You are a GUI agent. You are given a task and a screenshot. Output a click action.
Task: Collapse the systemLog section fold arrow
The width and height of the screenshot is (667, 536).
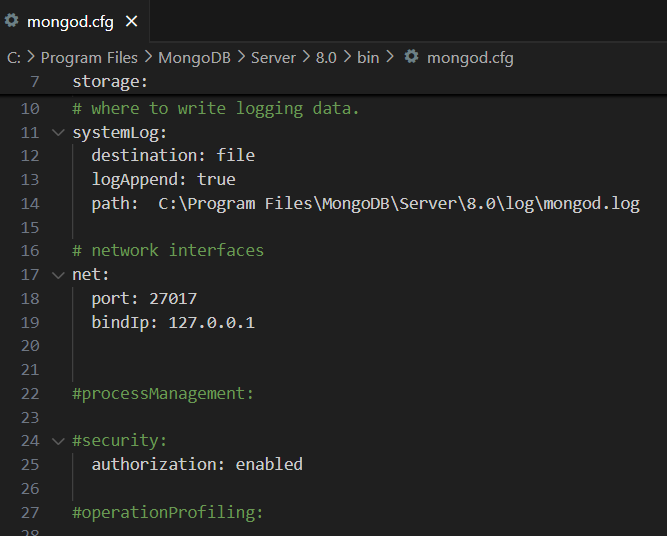pos(58,133)
